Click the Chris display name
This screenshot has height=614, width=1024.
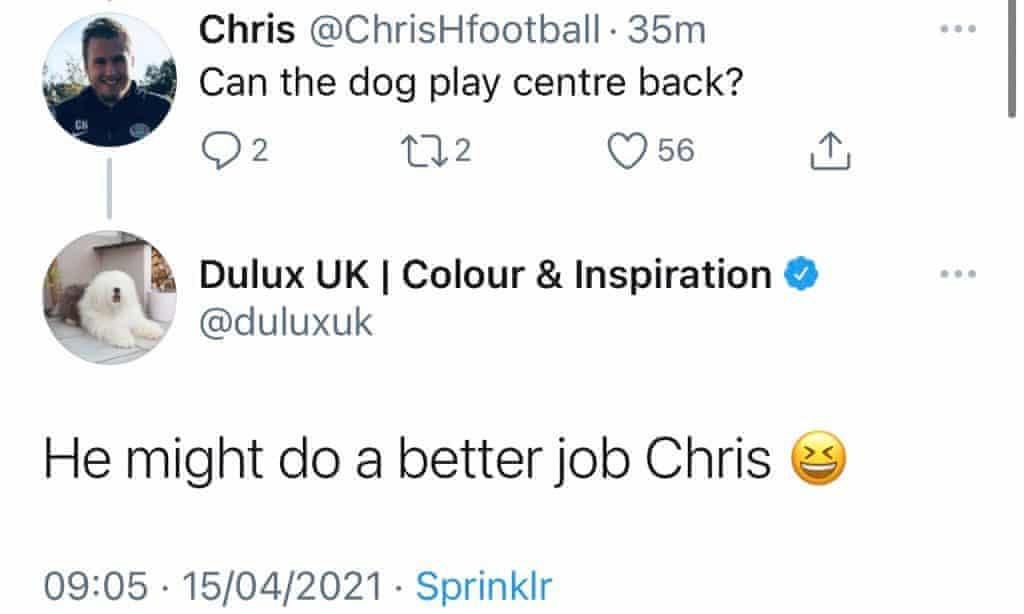pyautogui.click(x=247, y=30)
